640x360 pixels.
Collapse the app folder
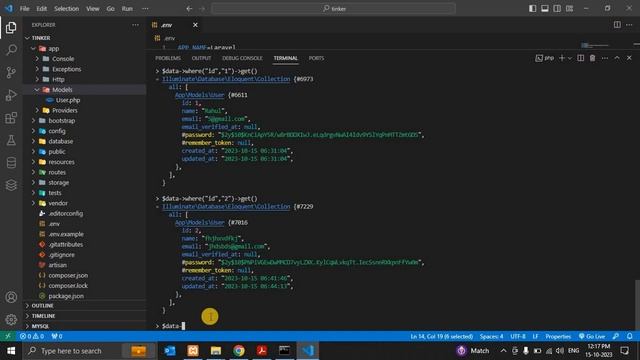tap(54, 49)
